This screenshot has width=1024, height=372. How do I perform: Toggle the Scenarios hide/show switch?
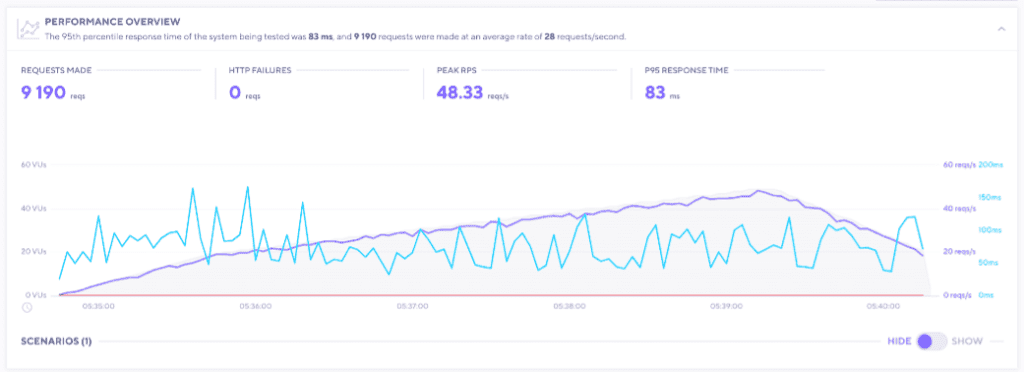coord(931,341)
